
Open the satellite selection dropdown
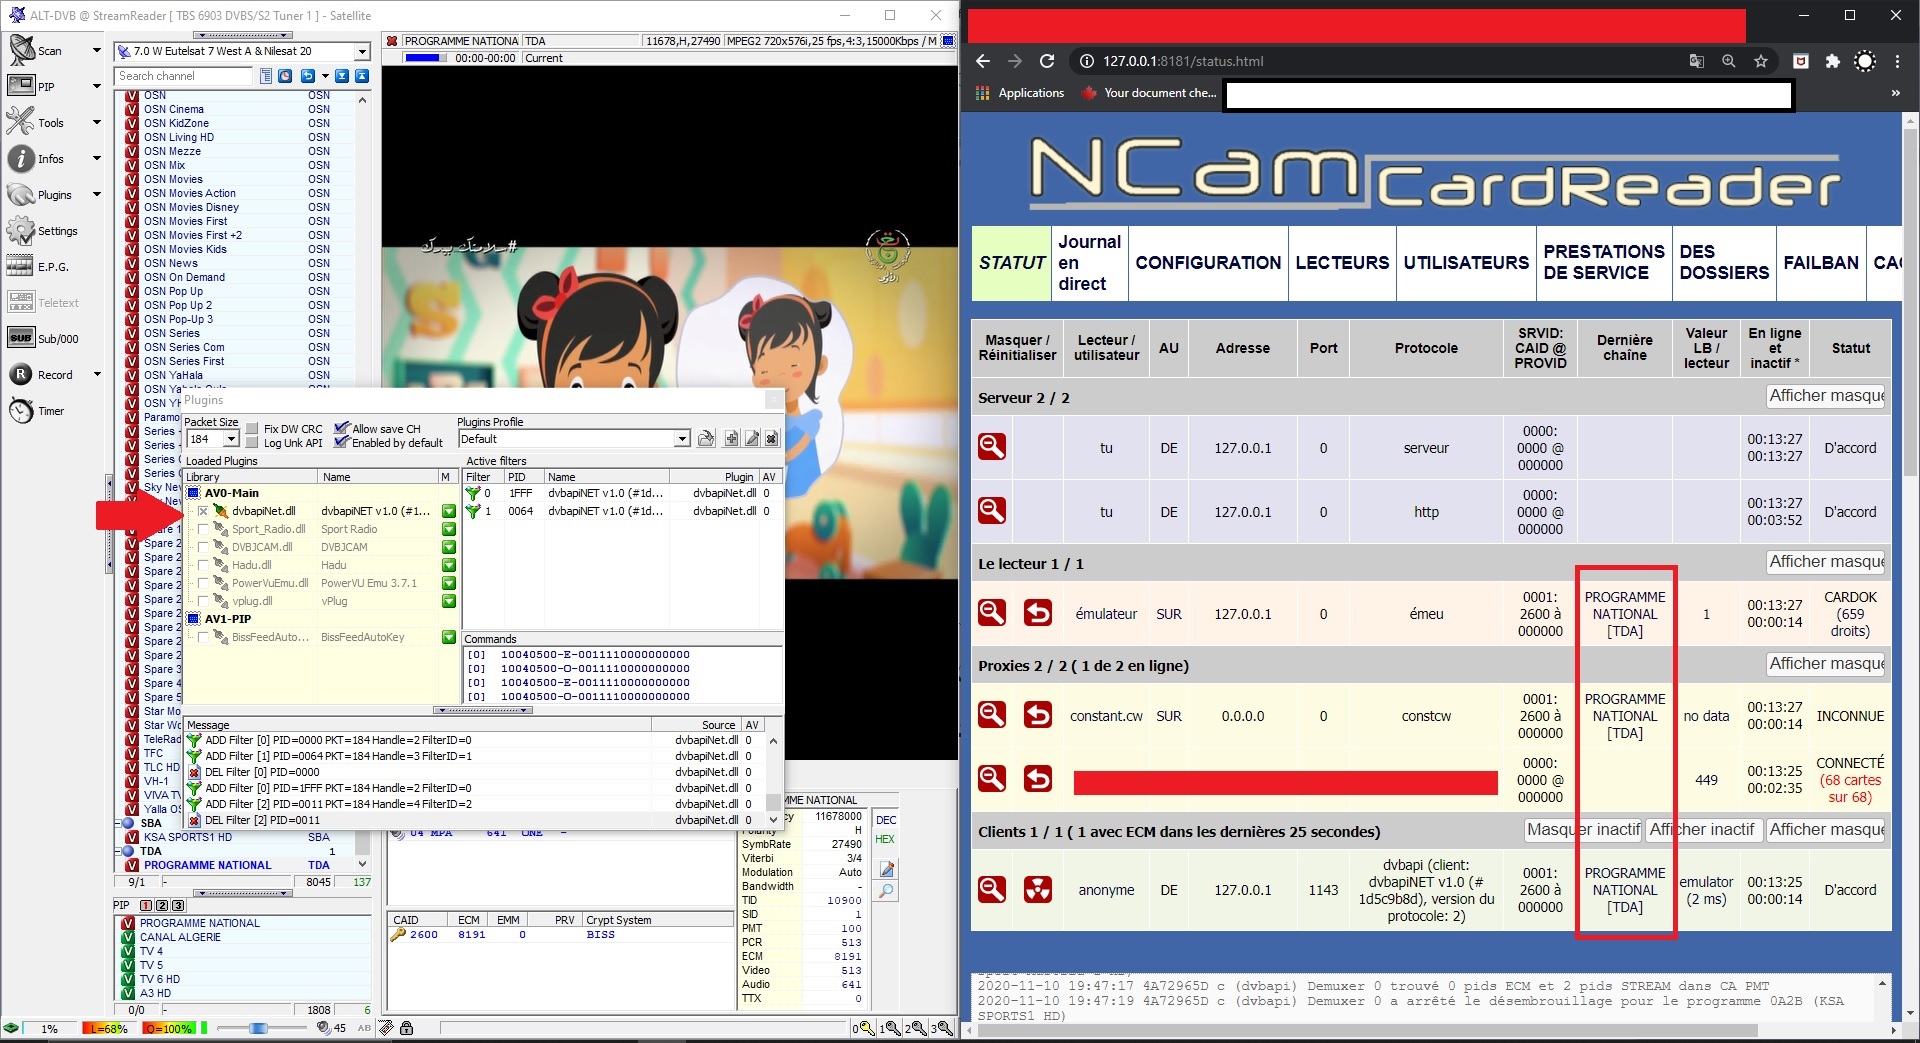coord(362,51)
